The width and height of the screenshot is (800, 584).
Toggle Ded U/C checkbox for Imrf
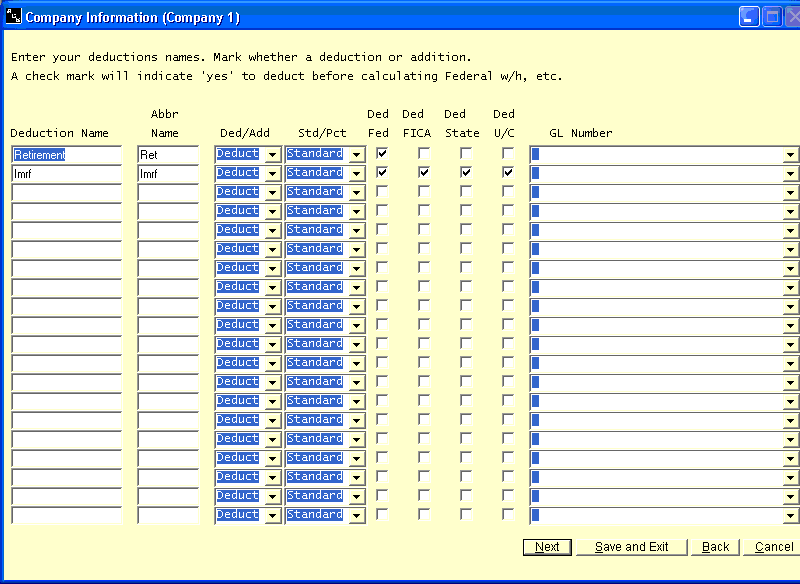coord(508,173)
